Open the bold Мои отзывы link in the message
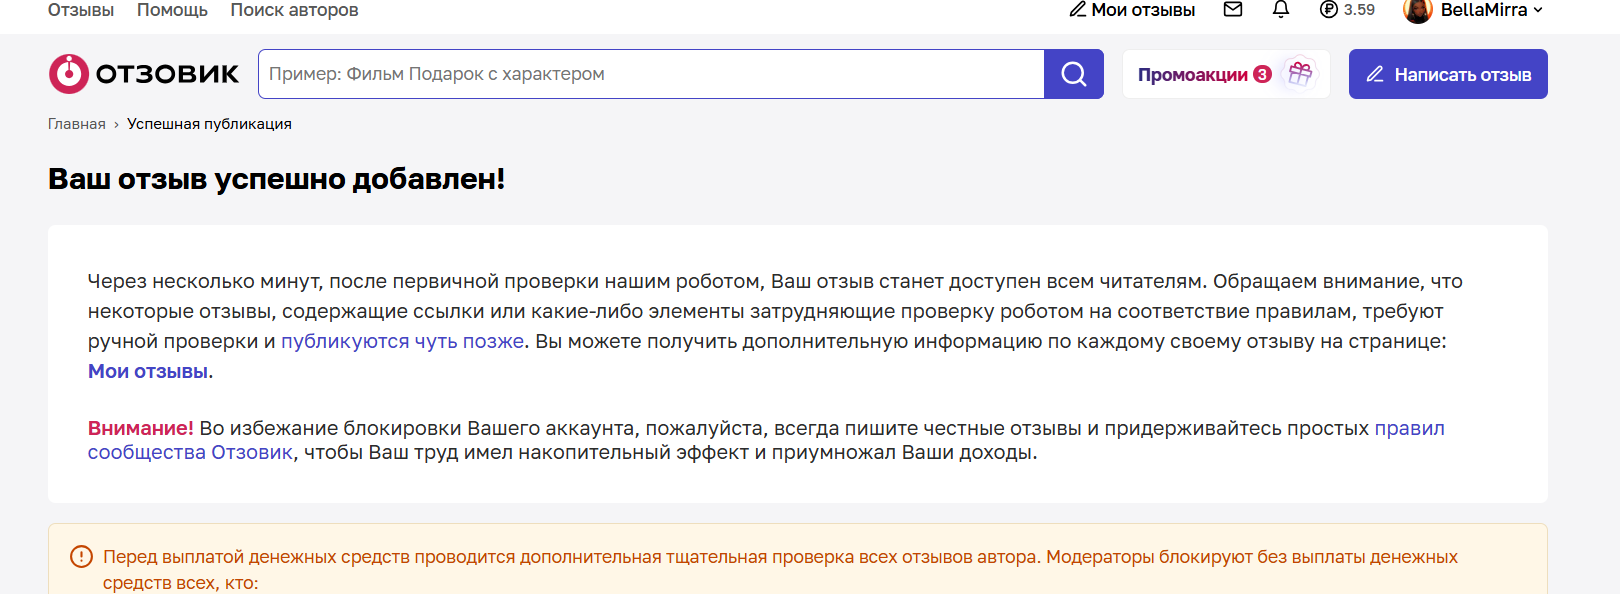This screenshot has width=1620, height=594. click(148, 371)
